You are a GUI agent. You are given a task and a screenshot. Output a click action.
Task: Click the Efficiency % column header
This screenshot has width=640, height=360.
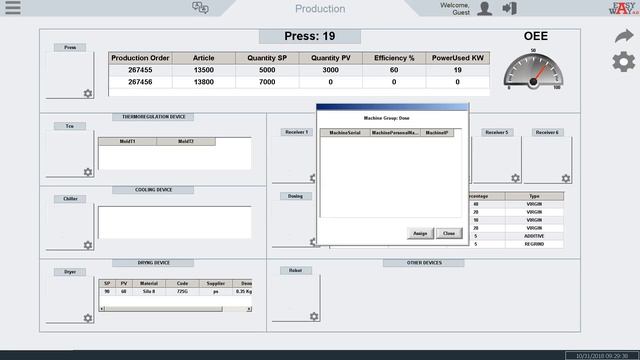pyautogui.click(x=394, y=58)
